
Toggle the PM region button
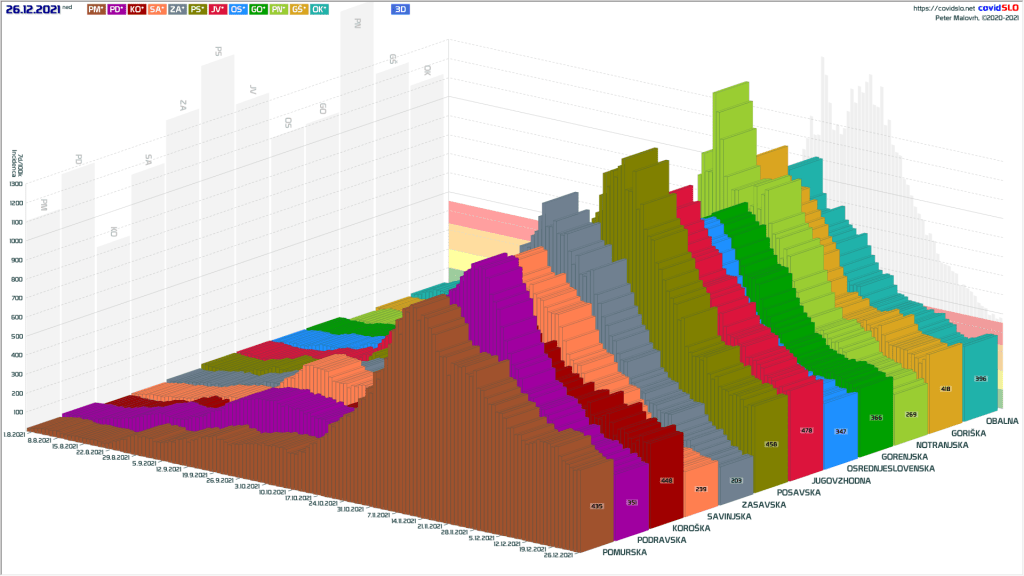96,9
